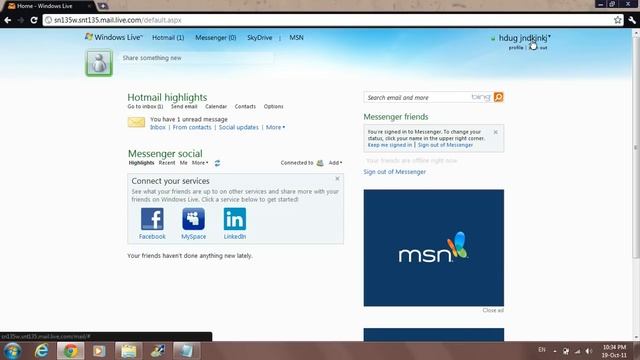
Task: Click the Send email link
Action: (x=184, y=107)
